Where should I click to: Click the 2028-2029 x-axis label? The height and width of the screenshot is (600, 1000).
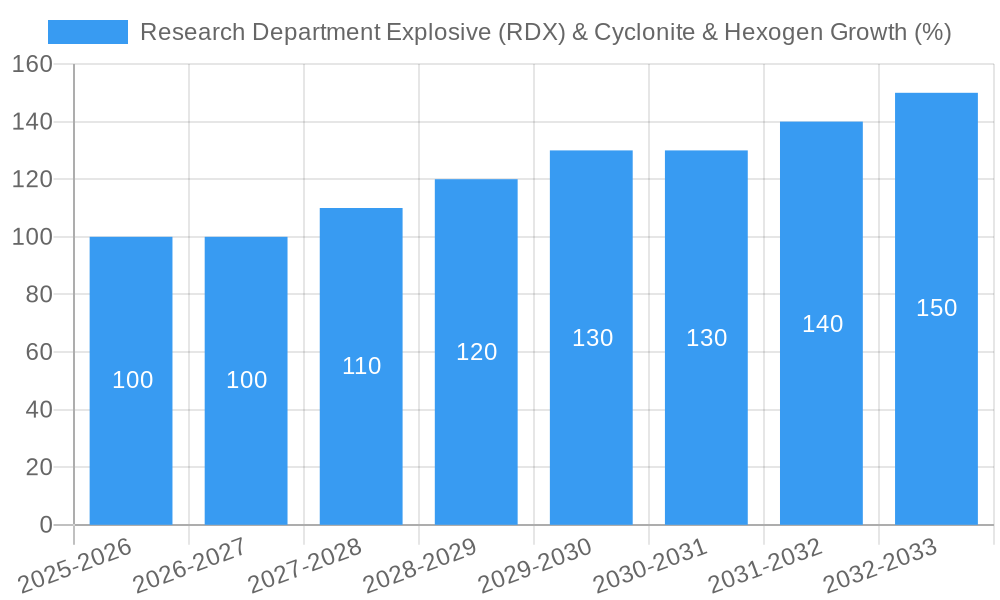(x=420, y=565)
